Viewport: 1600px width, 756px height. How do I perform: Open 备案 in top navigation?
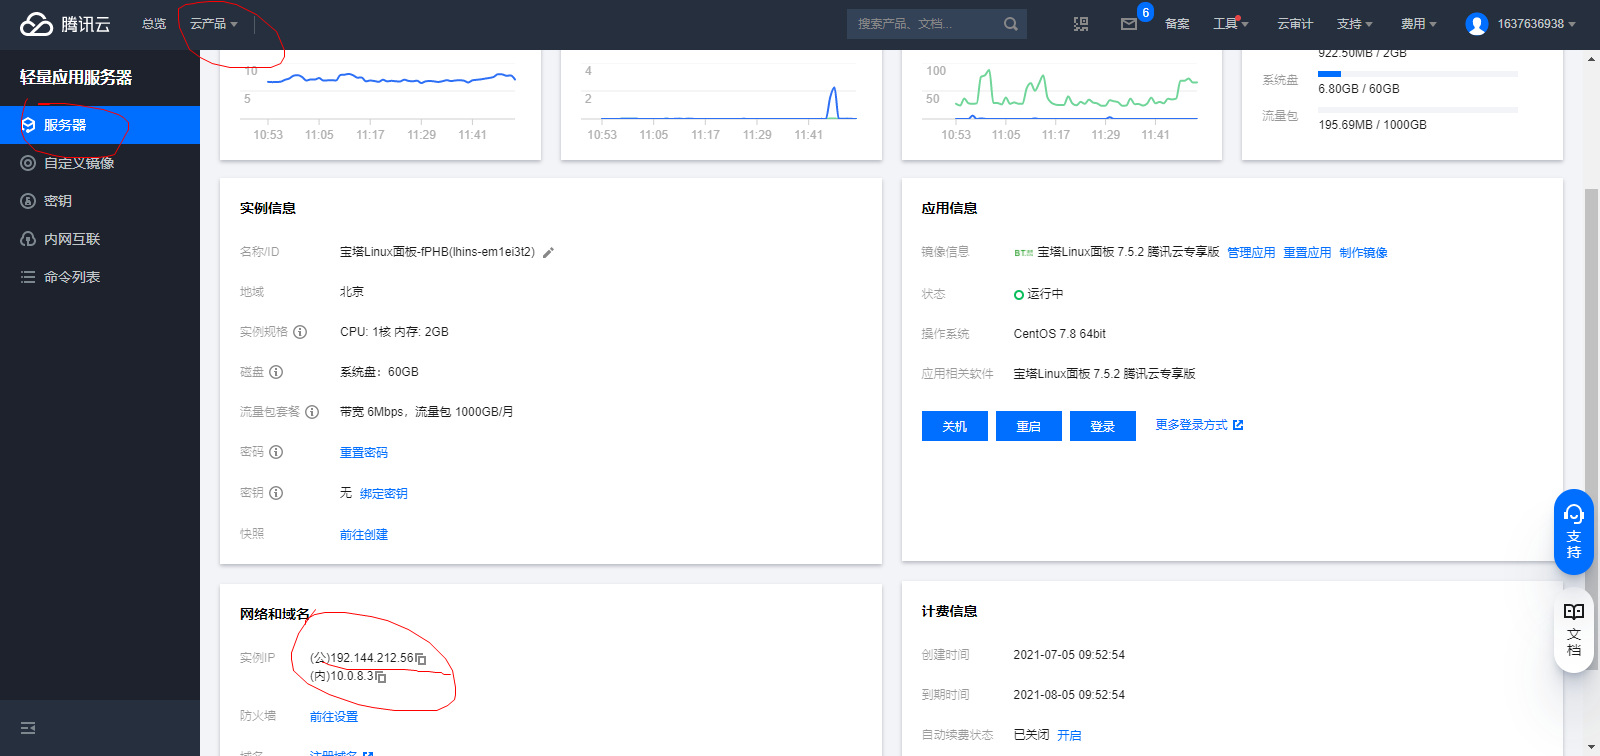point(1177,24)
